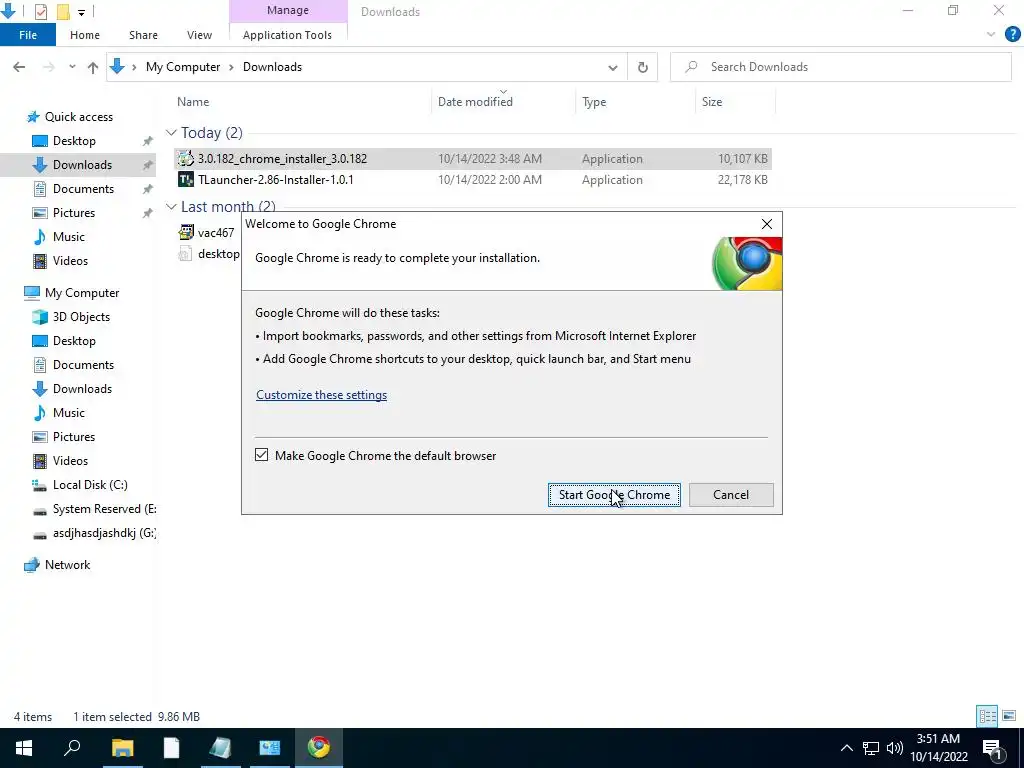Select the vac467 file
This screenshot has height=768, width=1024.
(x=216, y=232)
